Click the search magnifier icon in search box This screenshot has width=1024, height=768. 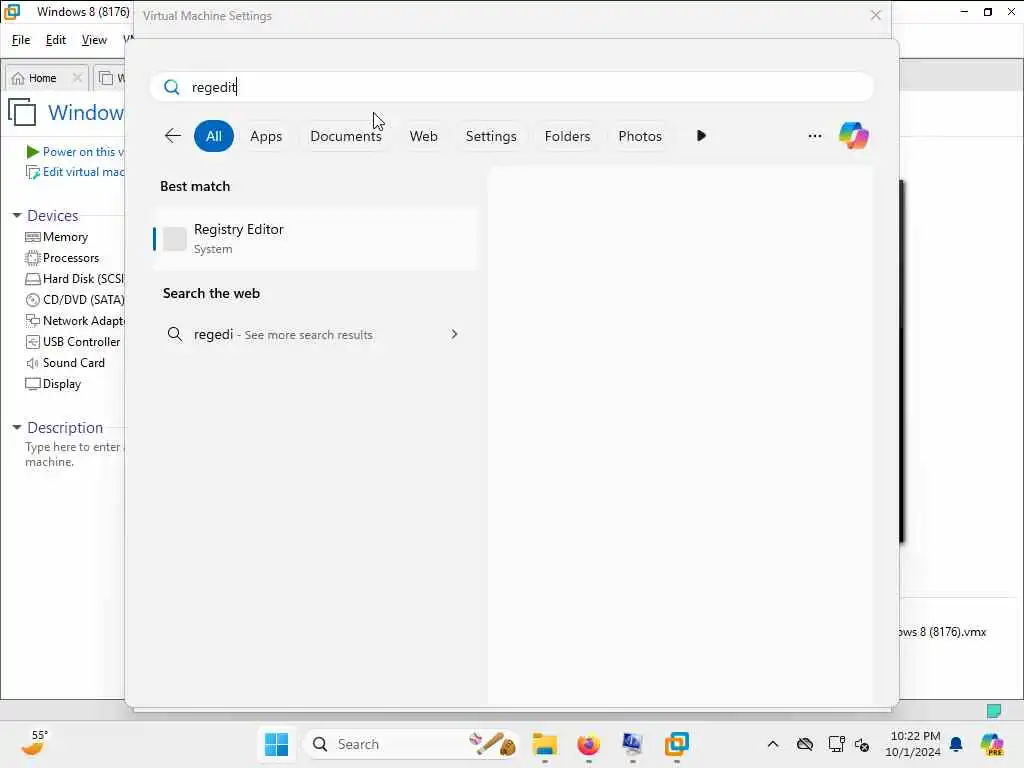pos(172,87)
